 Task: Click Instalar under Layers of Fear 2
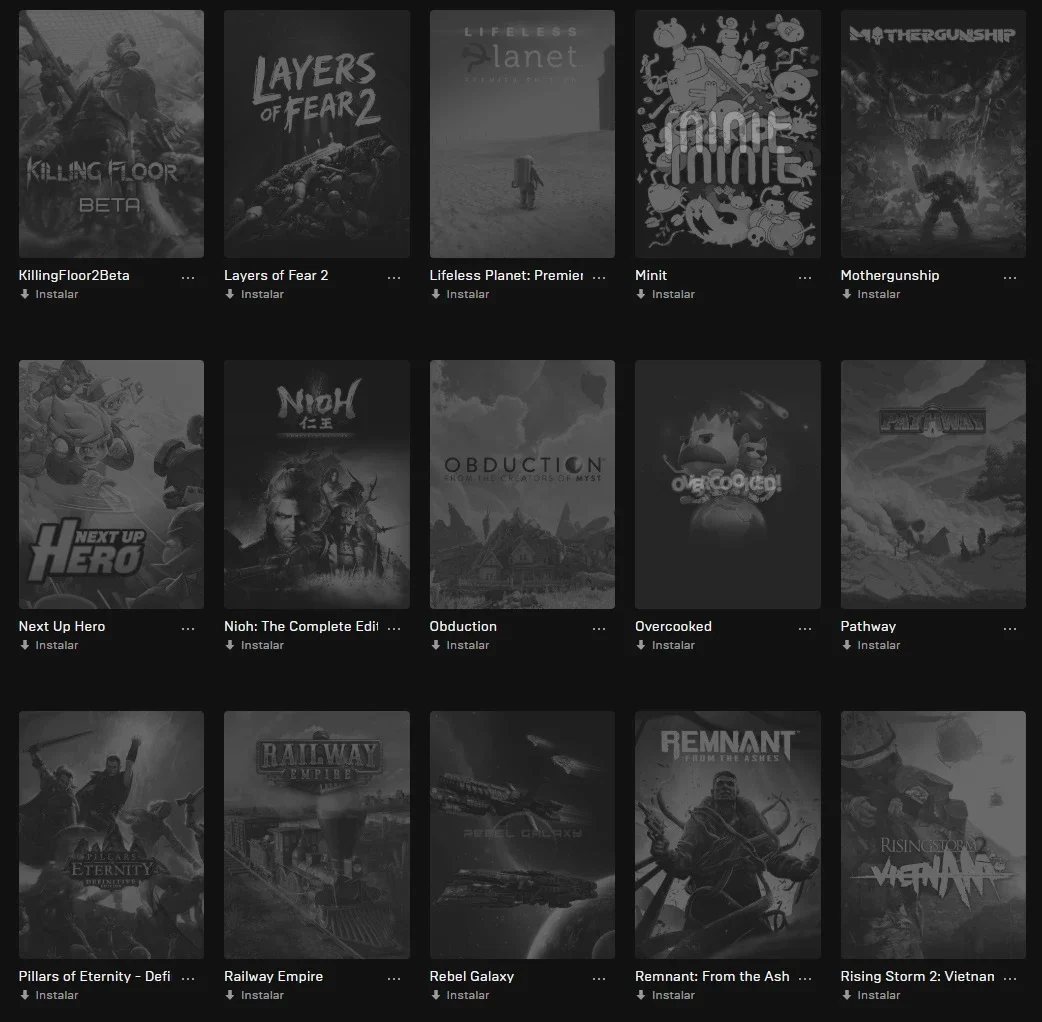pyautogui.click(x=255, y=294)
